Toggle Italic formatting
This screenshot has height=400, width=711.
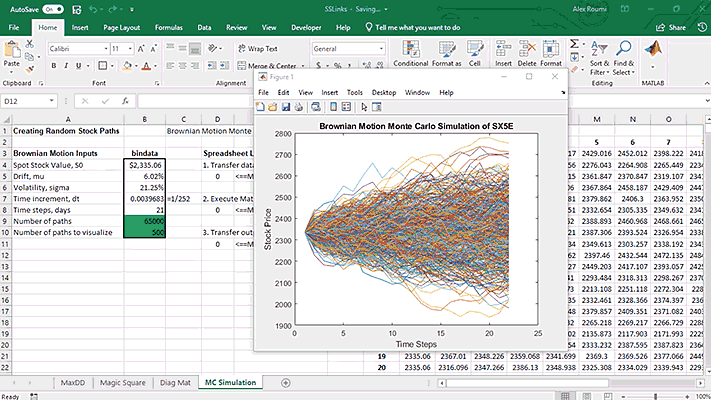point(66,64)
